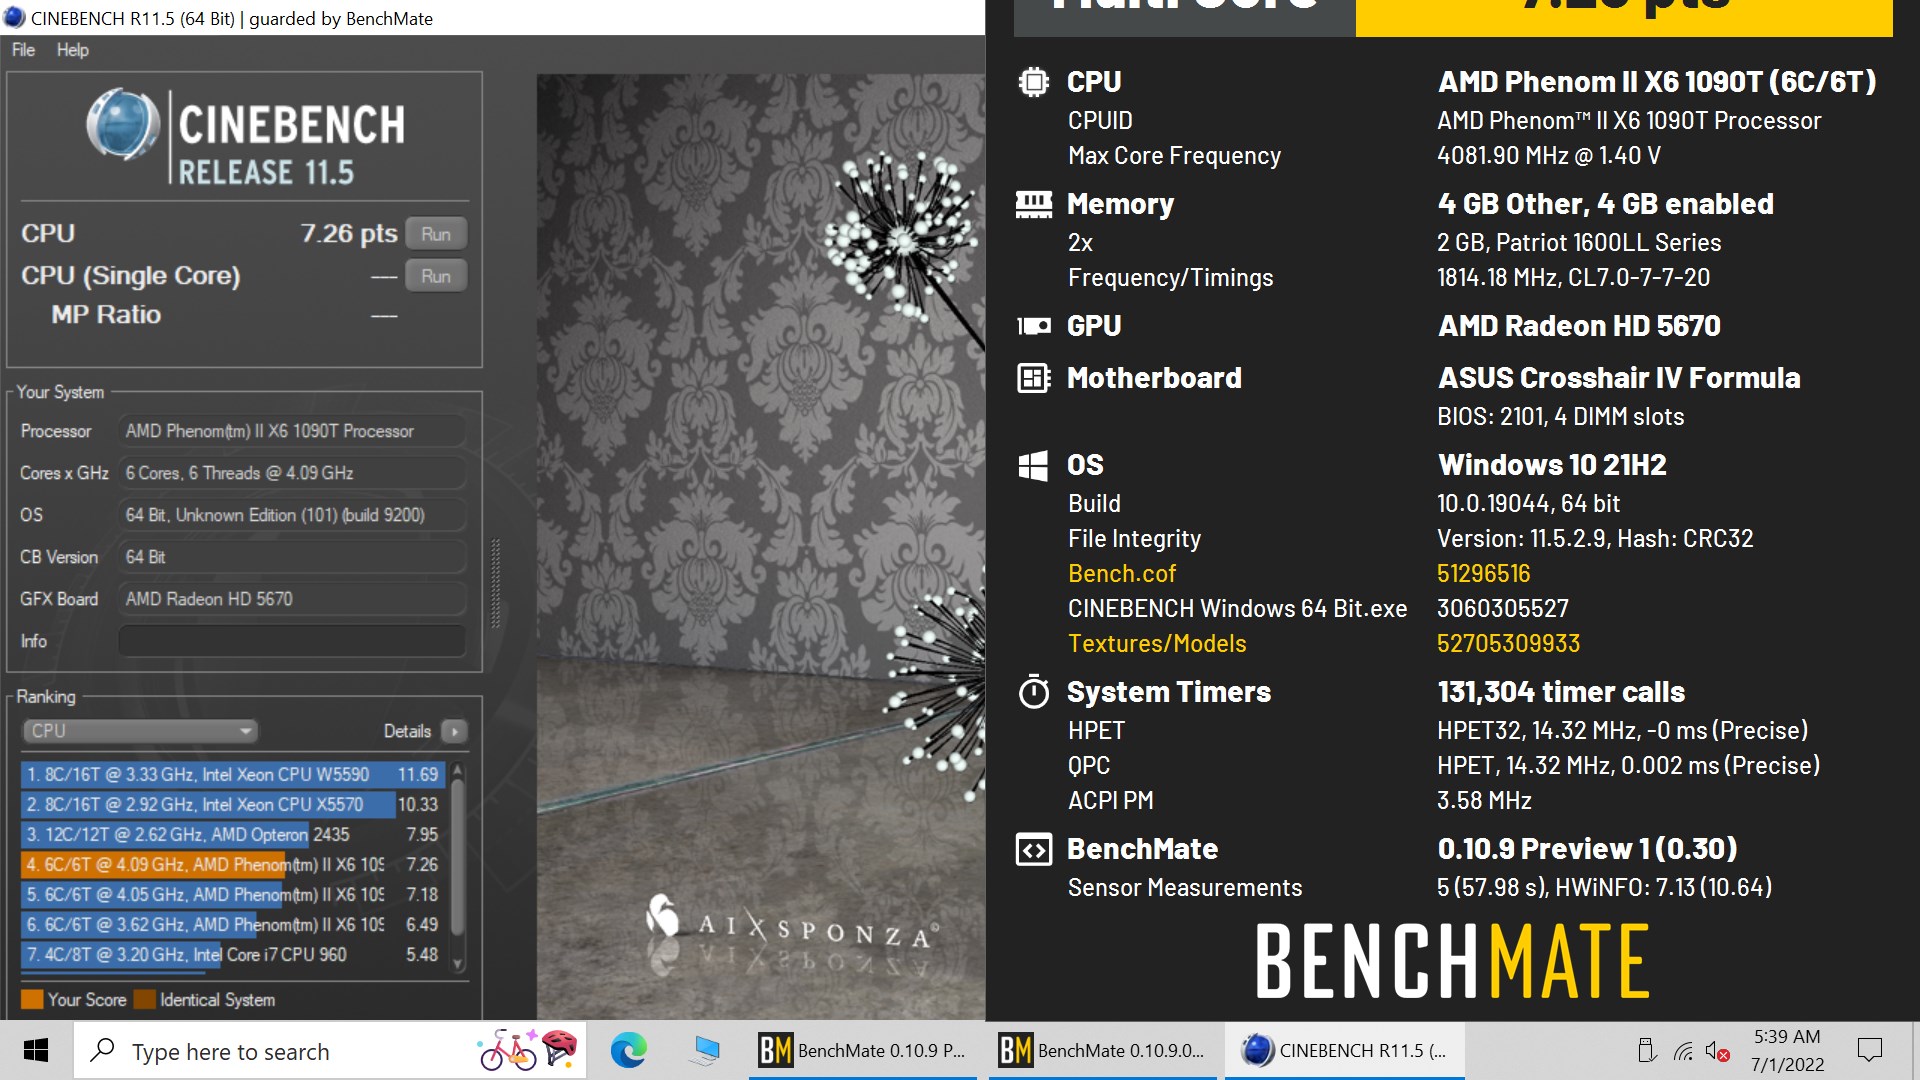This screenshot has height=1080, width=1920.
Task: Open the taskbar clock and date
Action: [x=1787, y=1051]
